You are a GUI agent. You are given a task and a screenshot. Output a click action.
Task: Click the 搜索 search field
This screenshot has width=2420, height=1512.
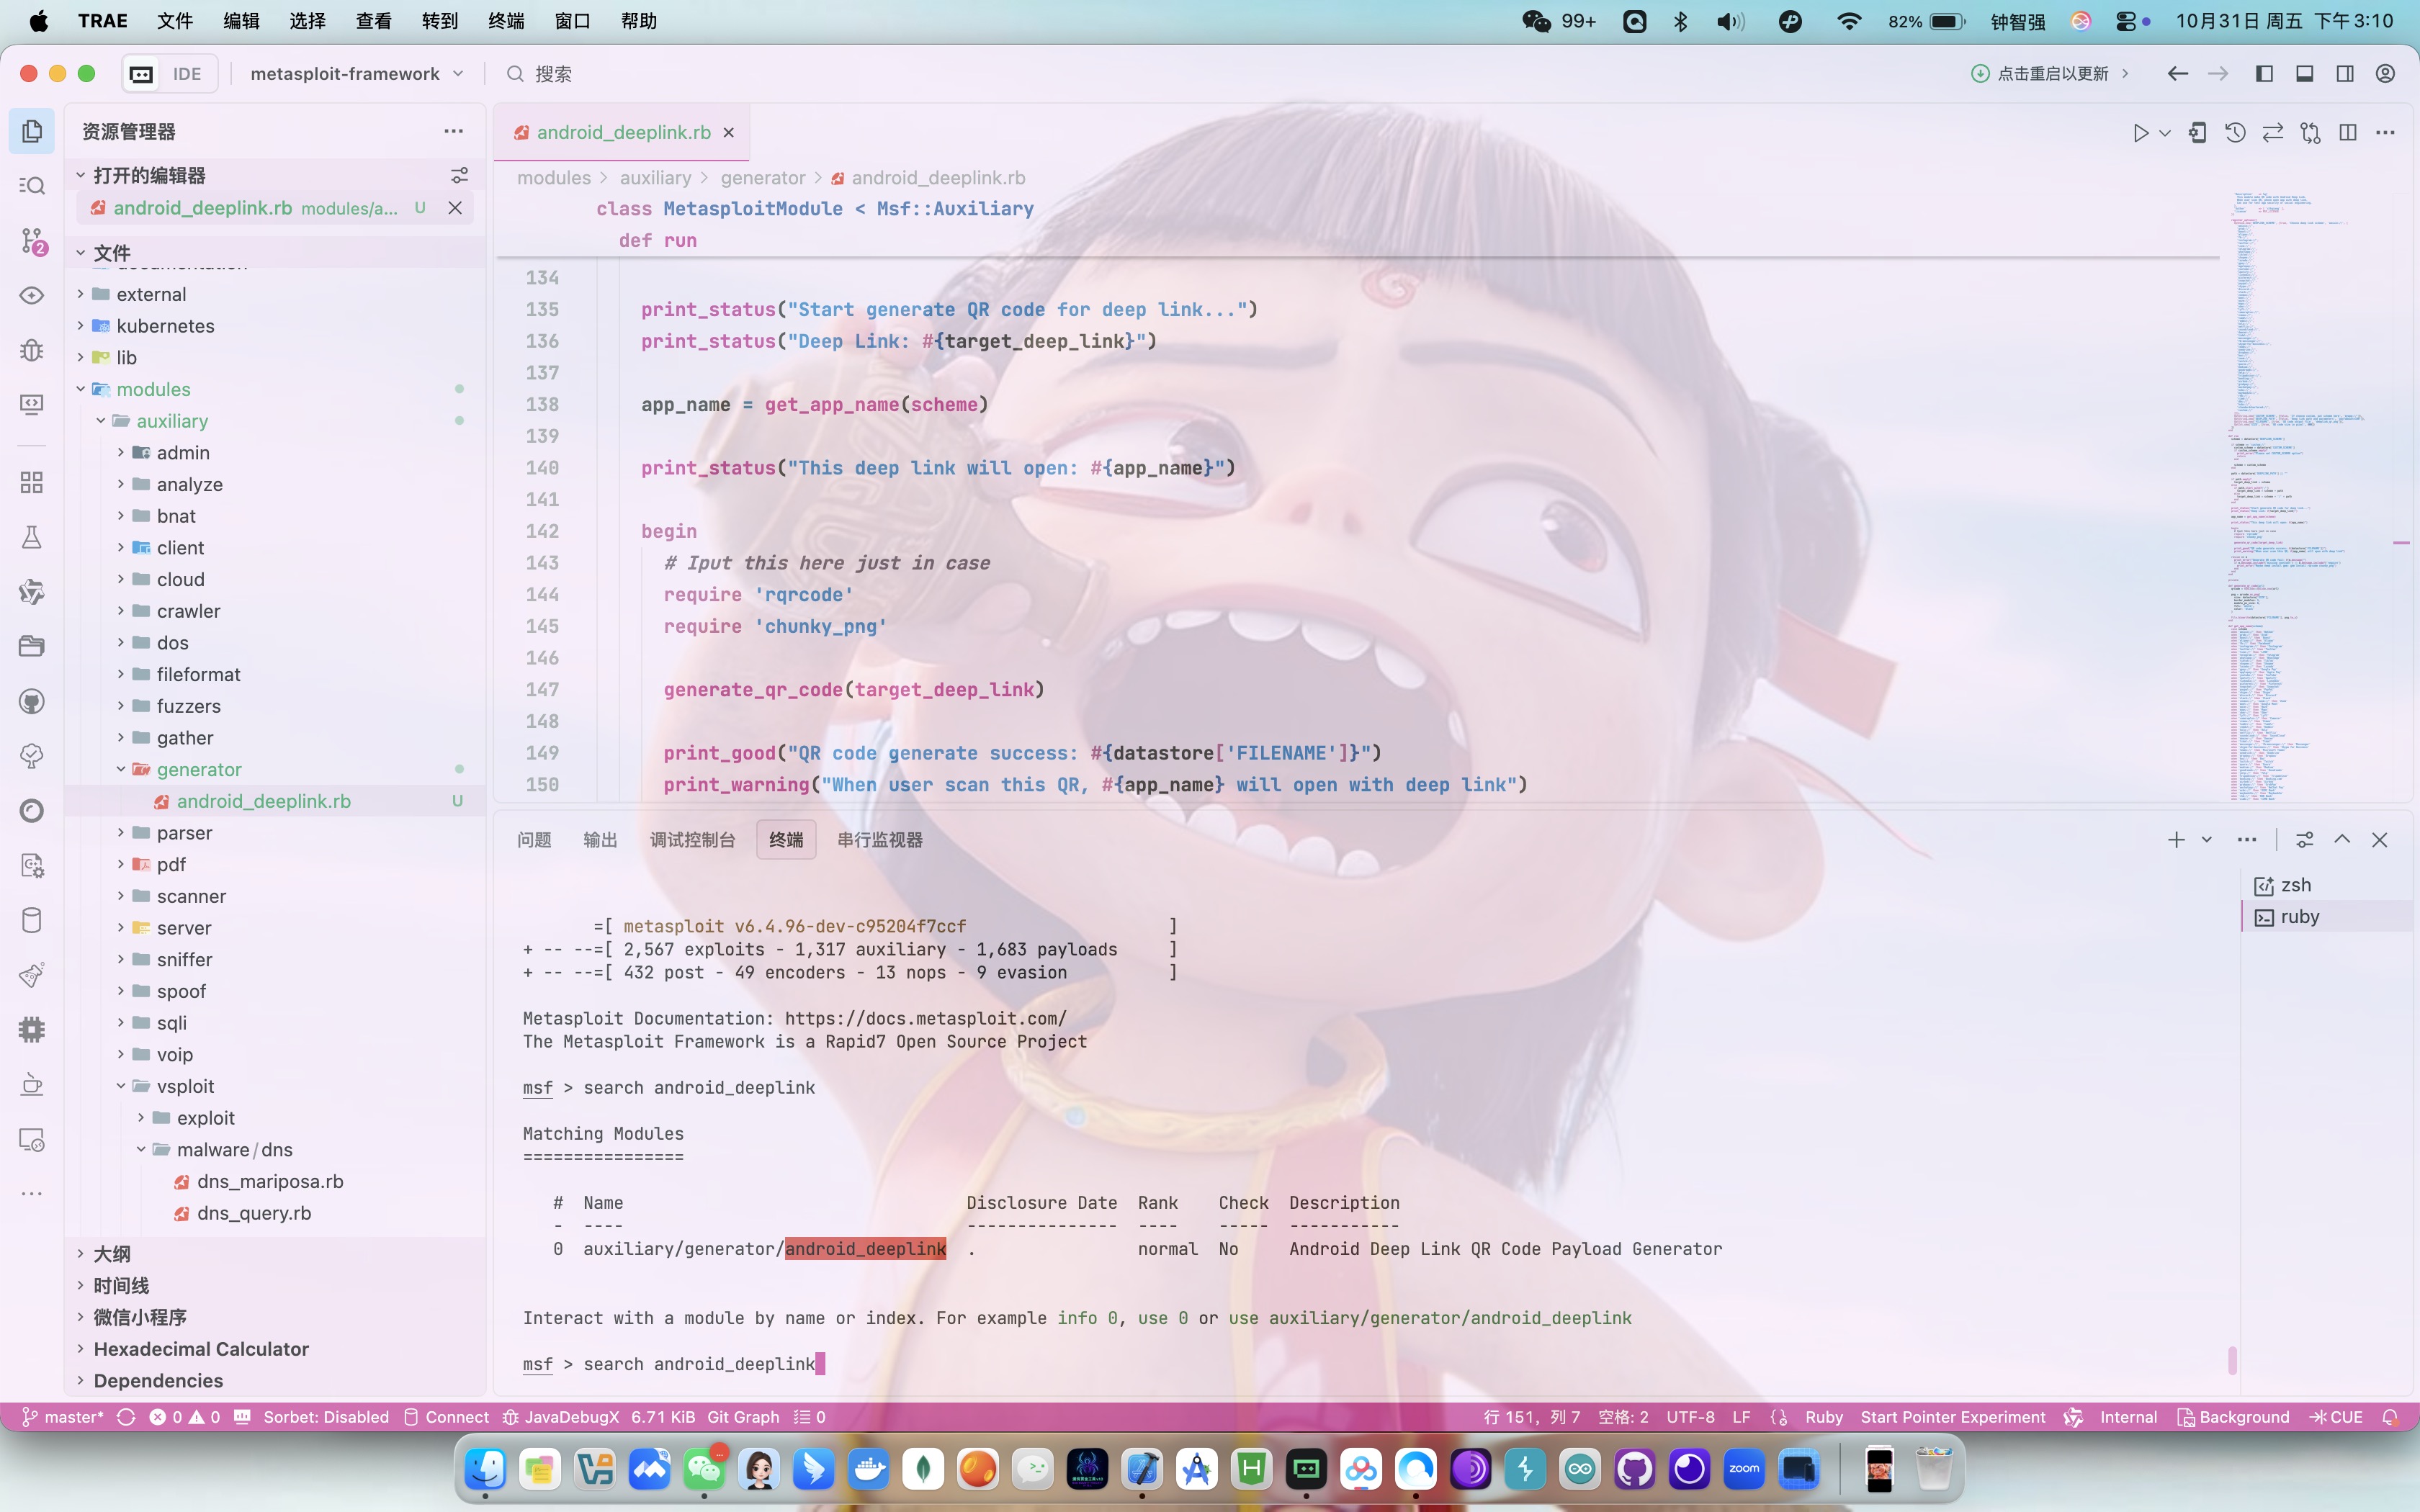(553, 74)
